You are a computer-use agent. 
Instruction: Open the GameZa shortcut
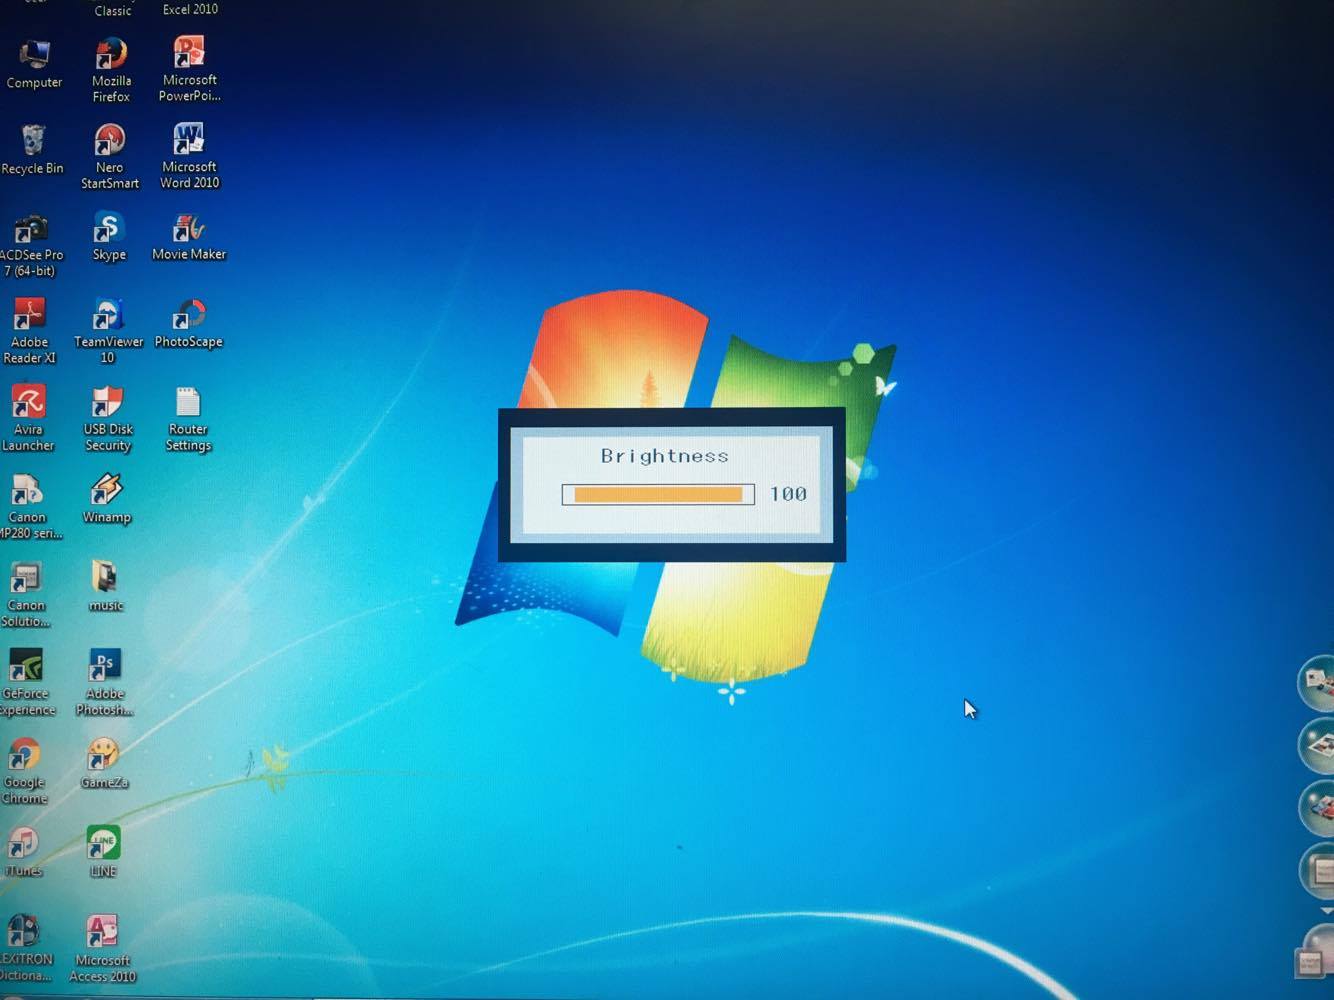pos(103,763)
